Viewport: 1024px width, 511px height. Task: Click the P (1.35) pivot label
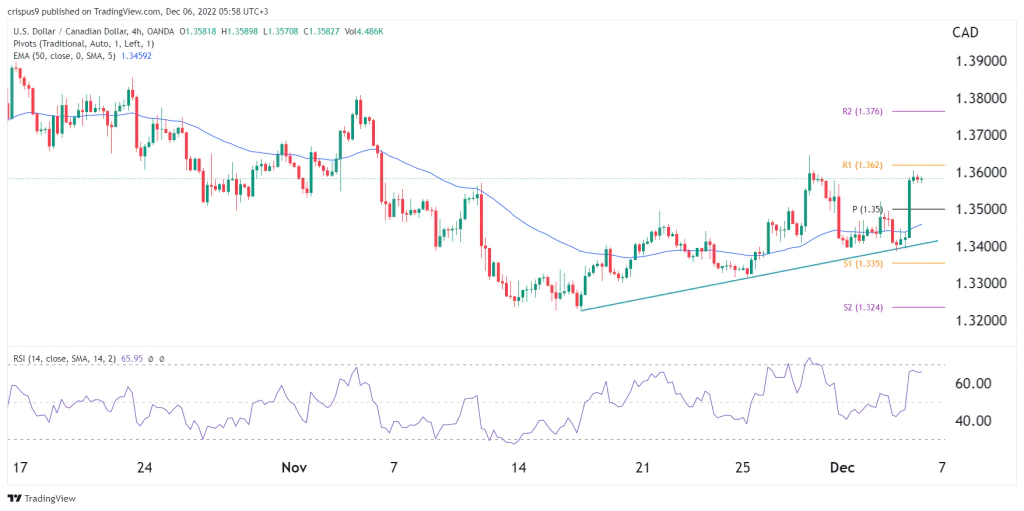[868, 209]
